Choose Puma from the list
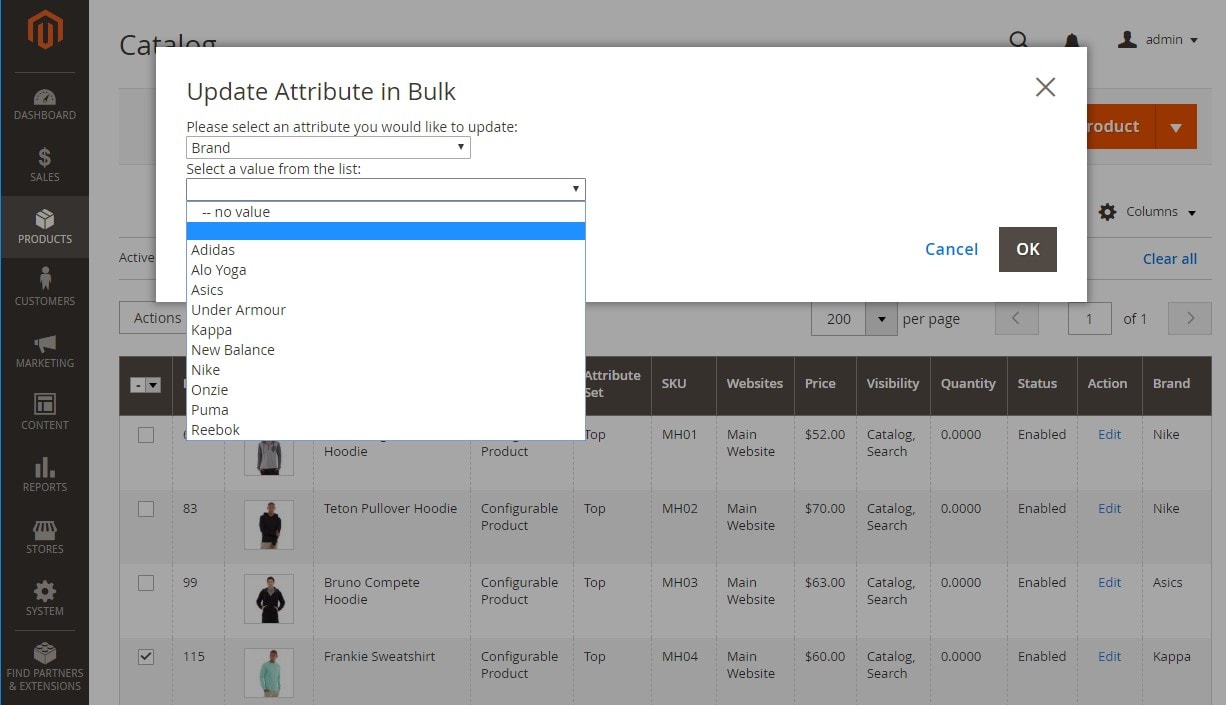Screen dimensions: 1226x705 click(x=385, y=410)
